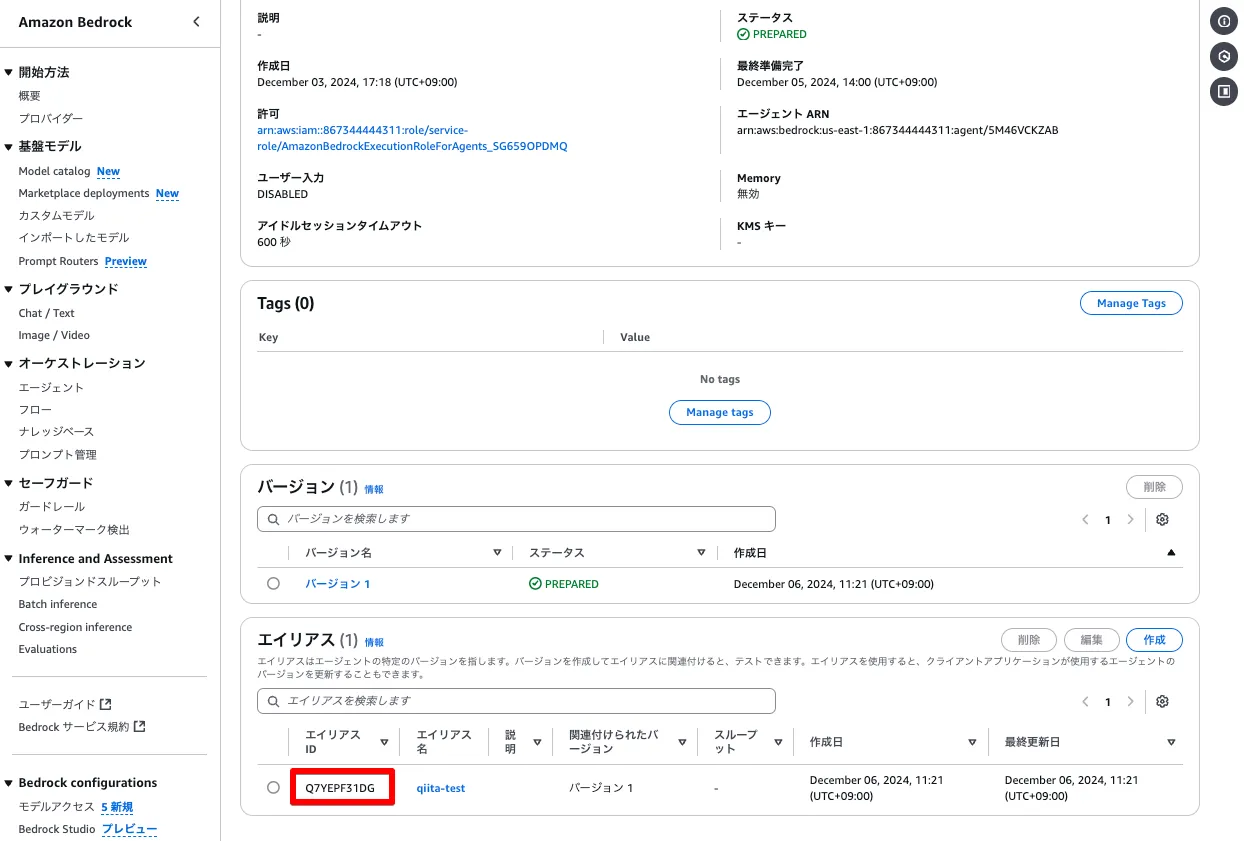This screenshot has height=841, width=1244.
Task: Open Model catalog in the sidebar
Action: (54, 171)
